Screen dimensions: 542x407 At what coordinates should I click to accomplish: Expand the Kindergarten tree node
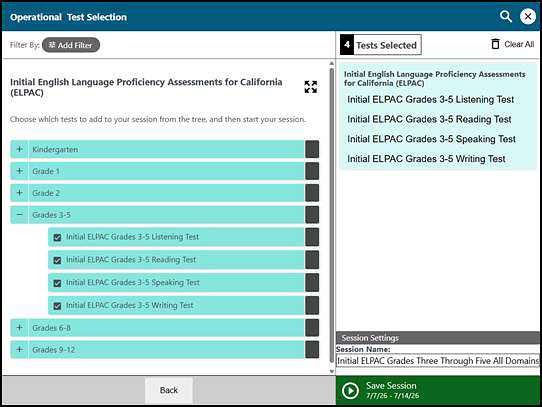pos(20,149)
